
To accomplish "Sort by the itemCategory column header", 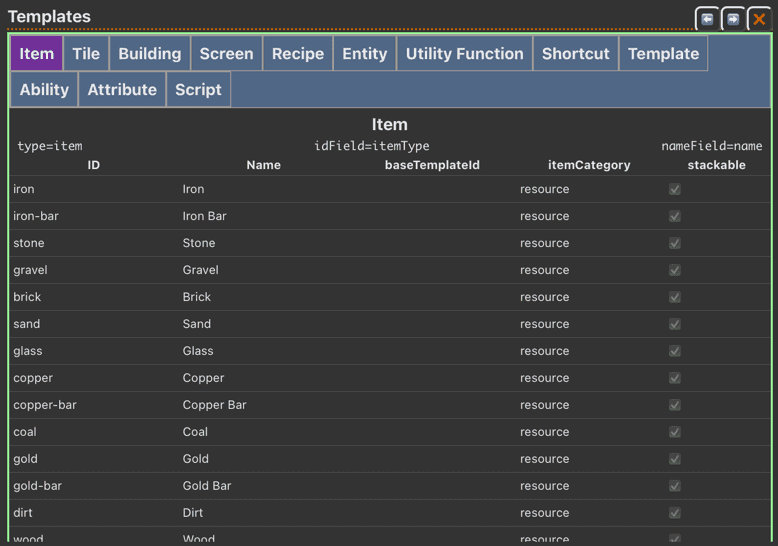I will [x=589, y=165].
